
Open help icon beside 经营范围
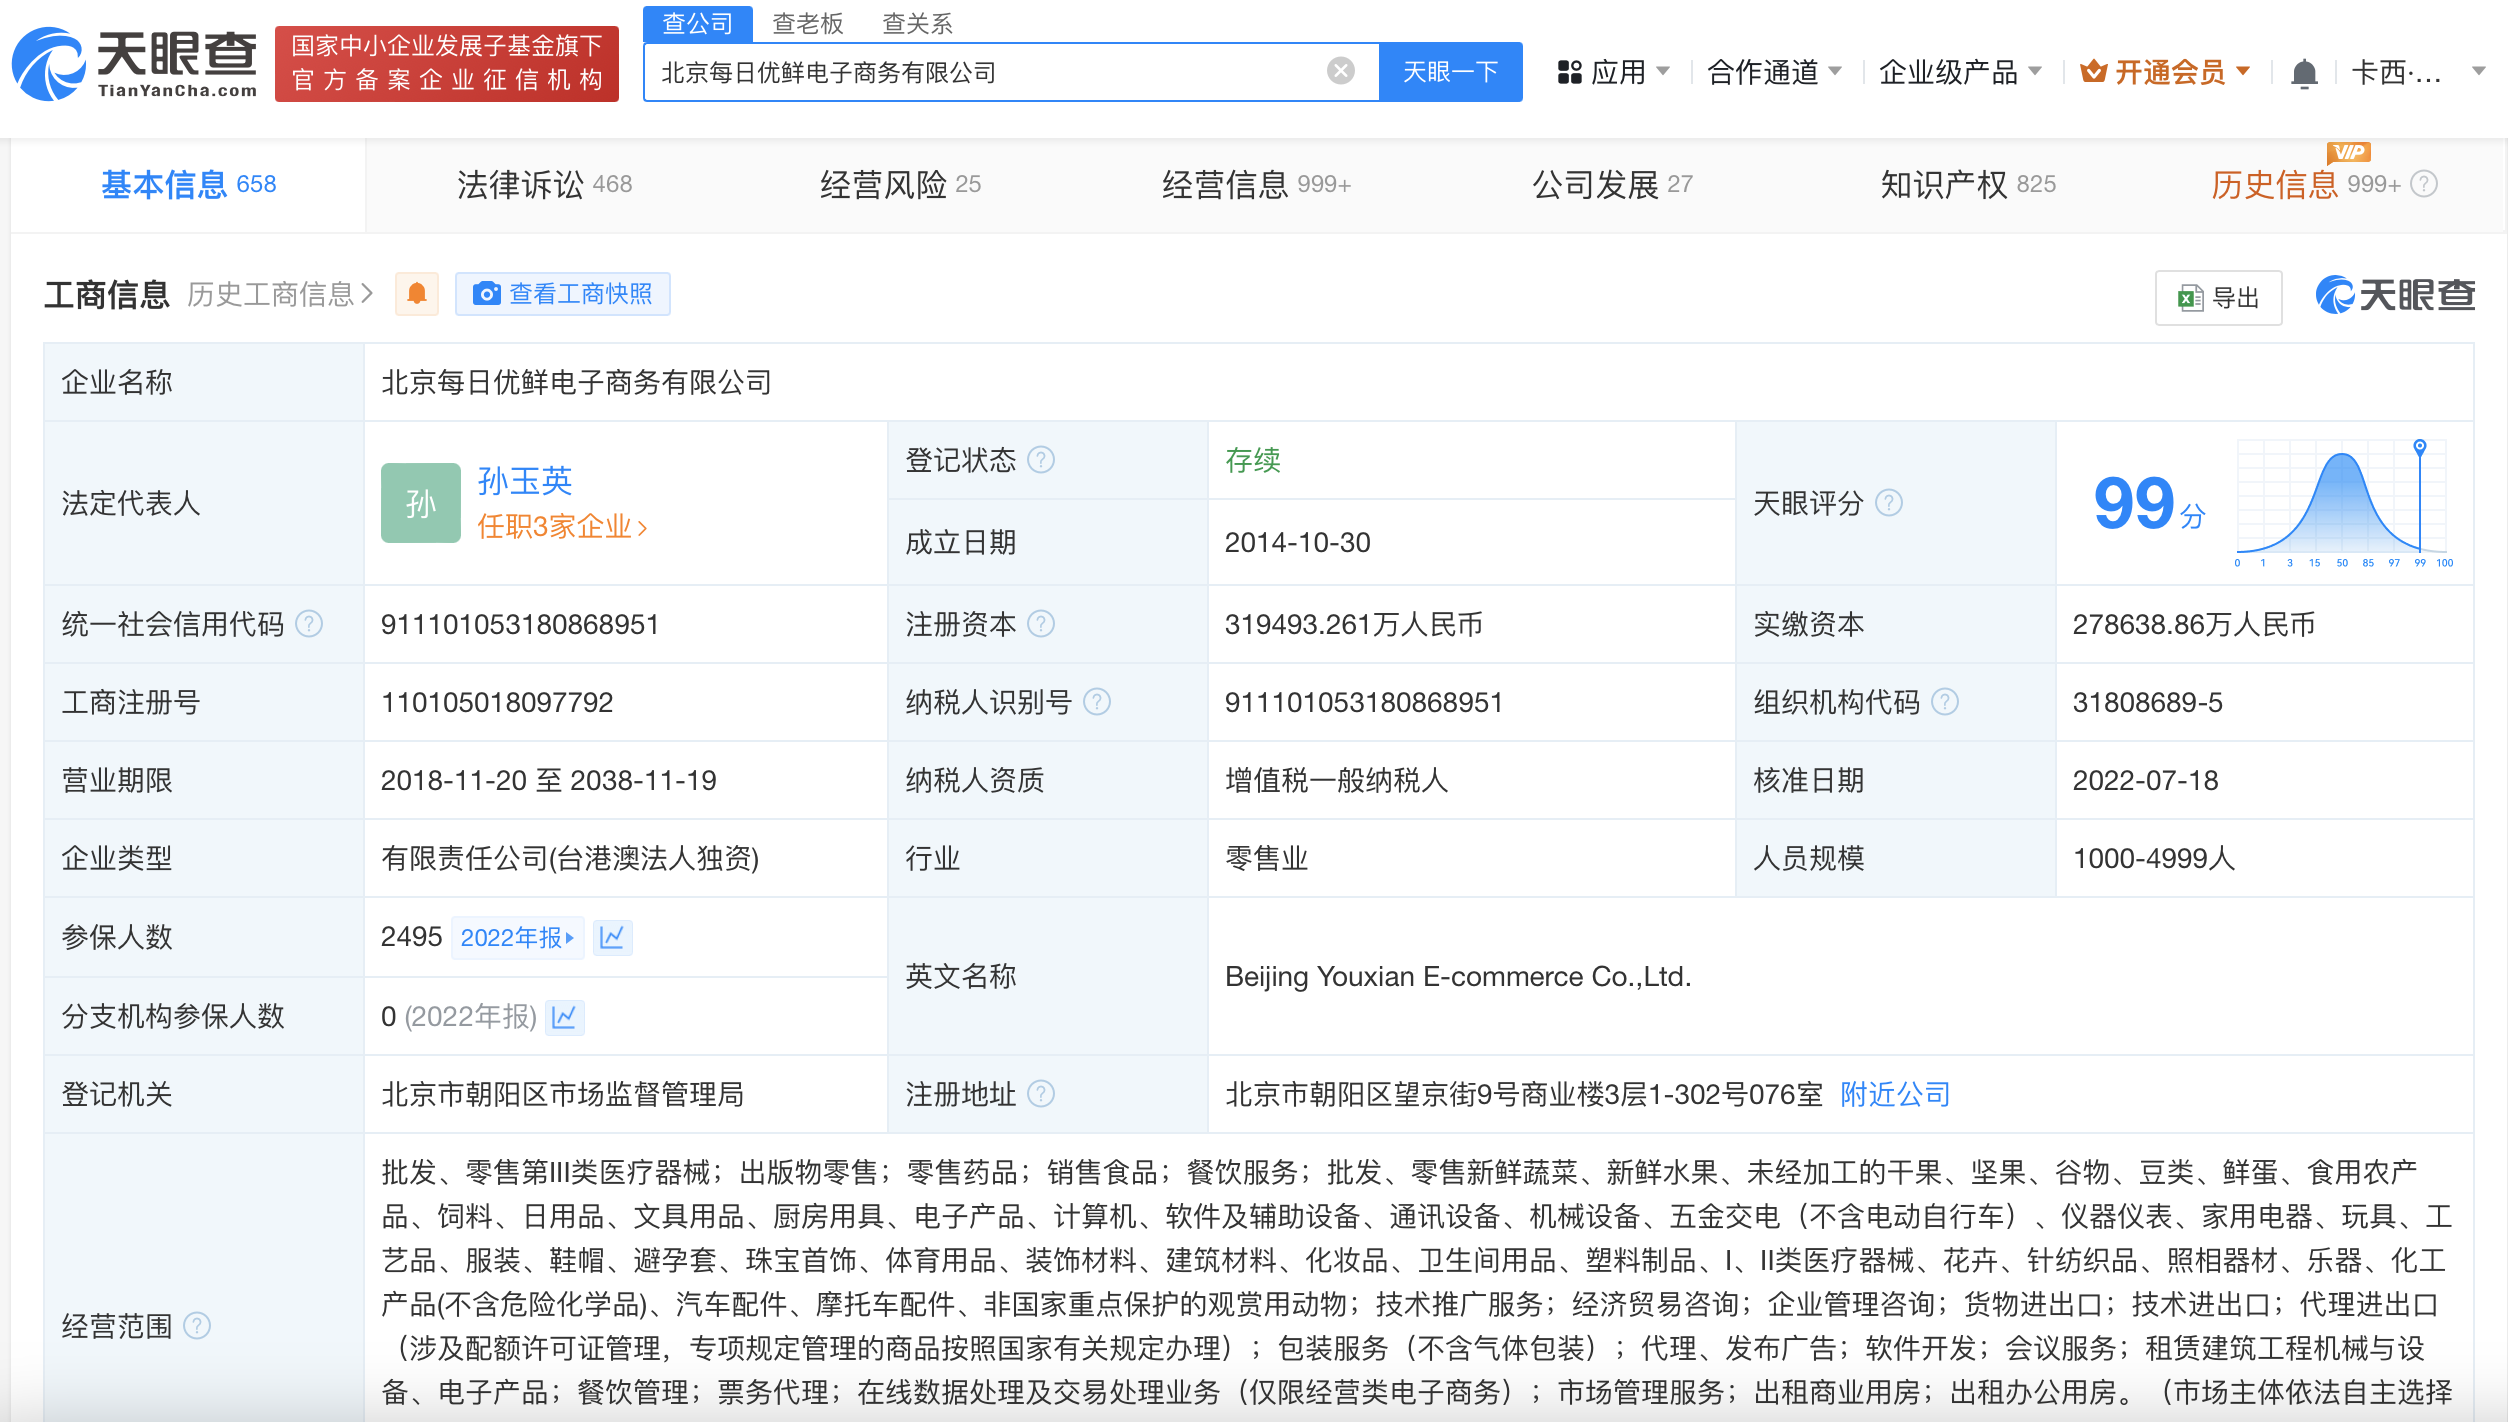click(197, 1326)
